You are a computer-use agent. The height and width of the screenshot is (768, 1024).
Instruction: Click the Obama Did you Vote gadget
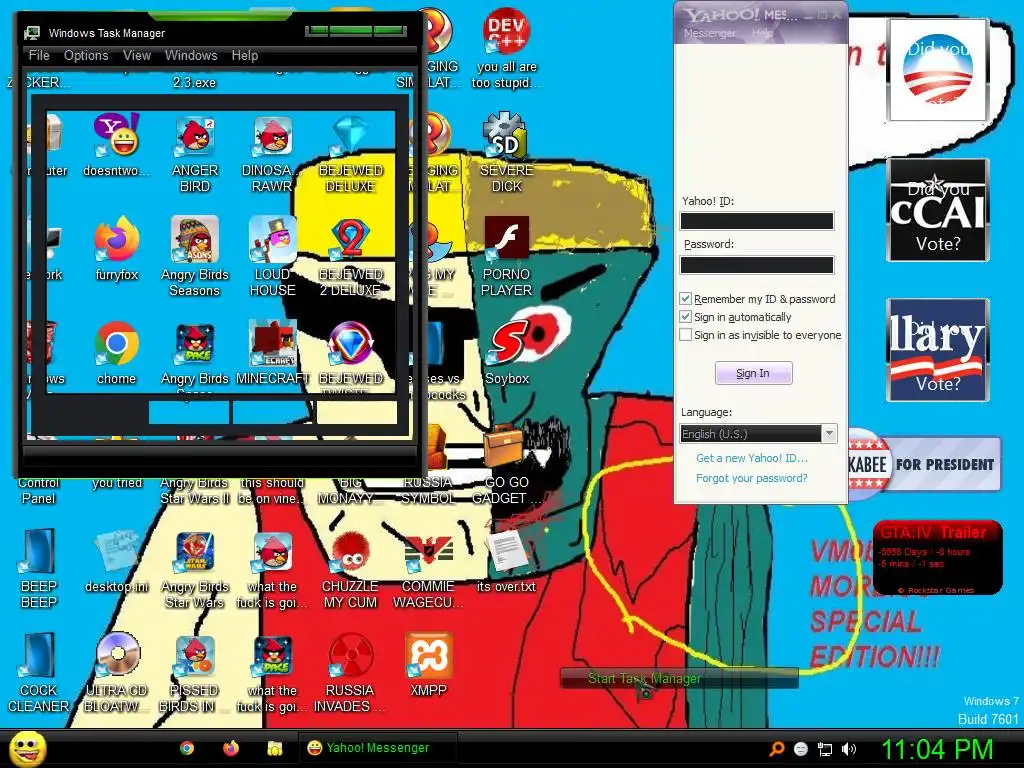[938, 69]
